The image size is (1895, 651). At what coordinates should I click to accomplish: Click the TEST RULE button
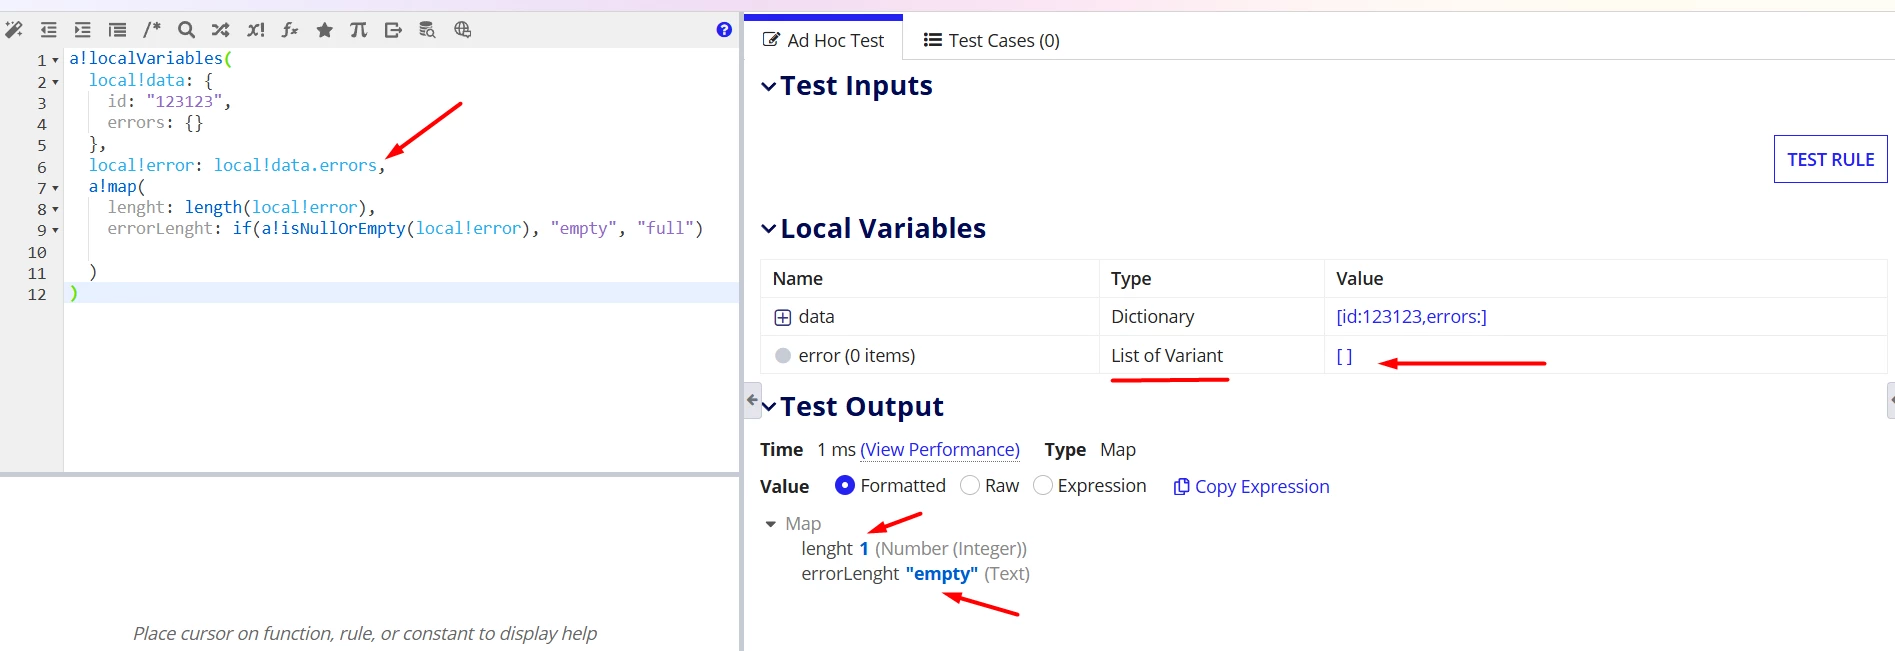click(x=1830, y=159)
